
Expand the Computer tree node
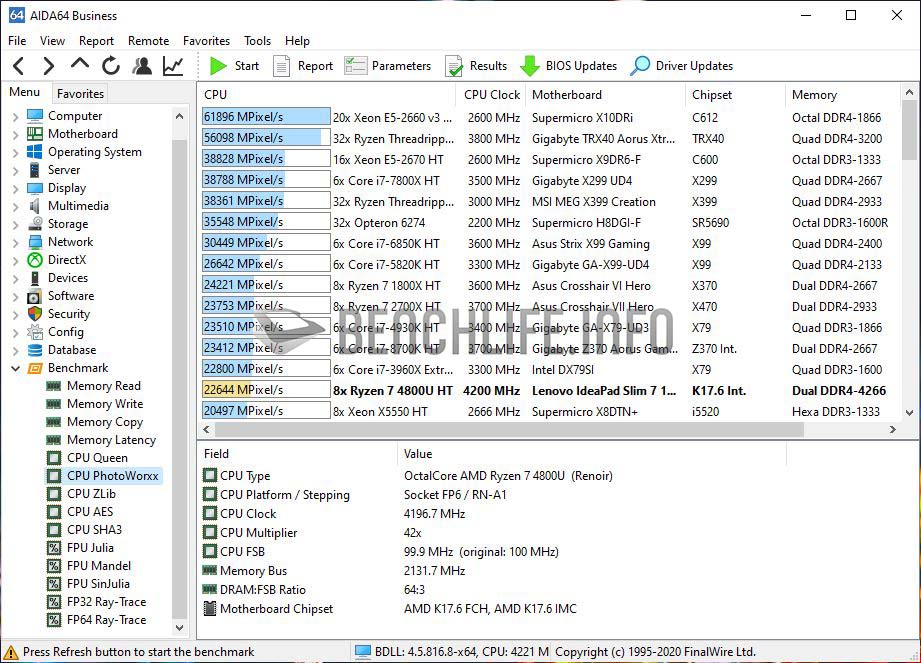click(x=15, y=116)
